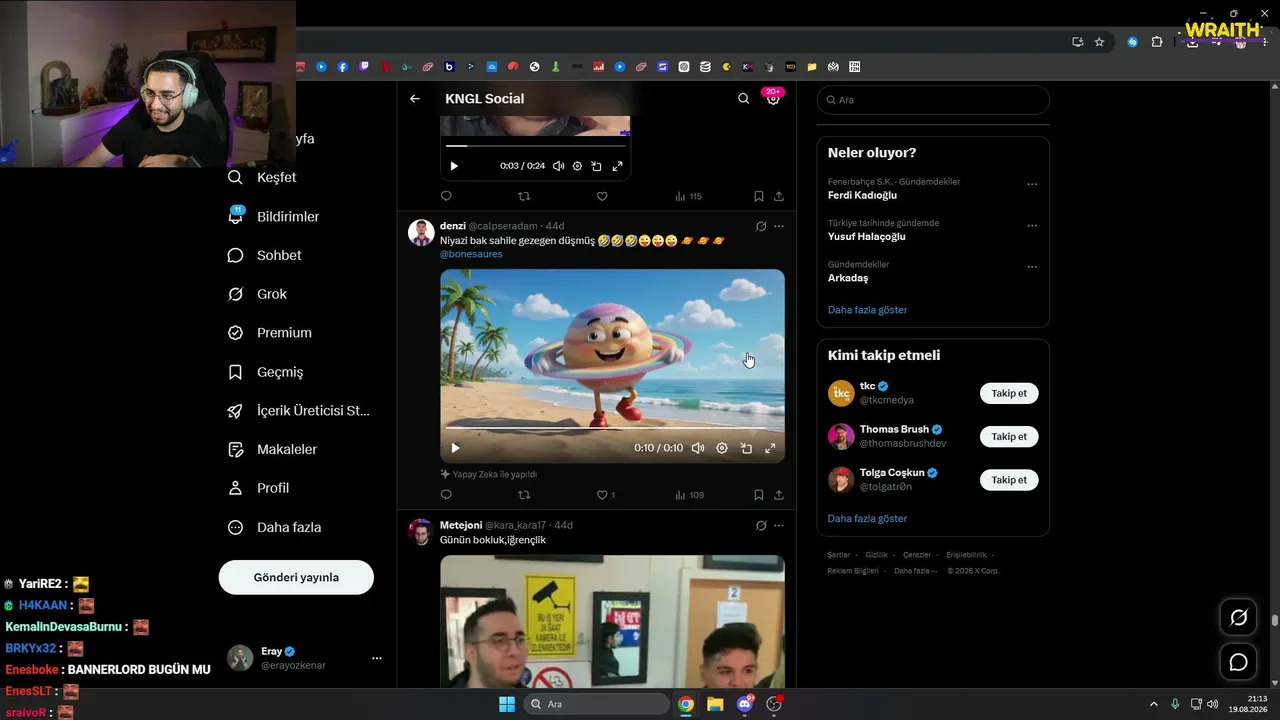Expand the footer Daha fazla menu
Viewport: 1280px width, 720px height.
[916, 571]
